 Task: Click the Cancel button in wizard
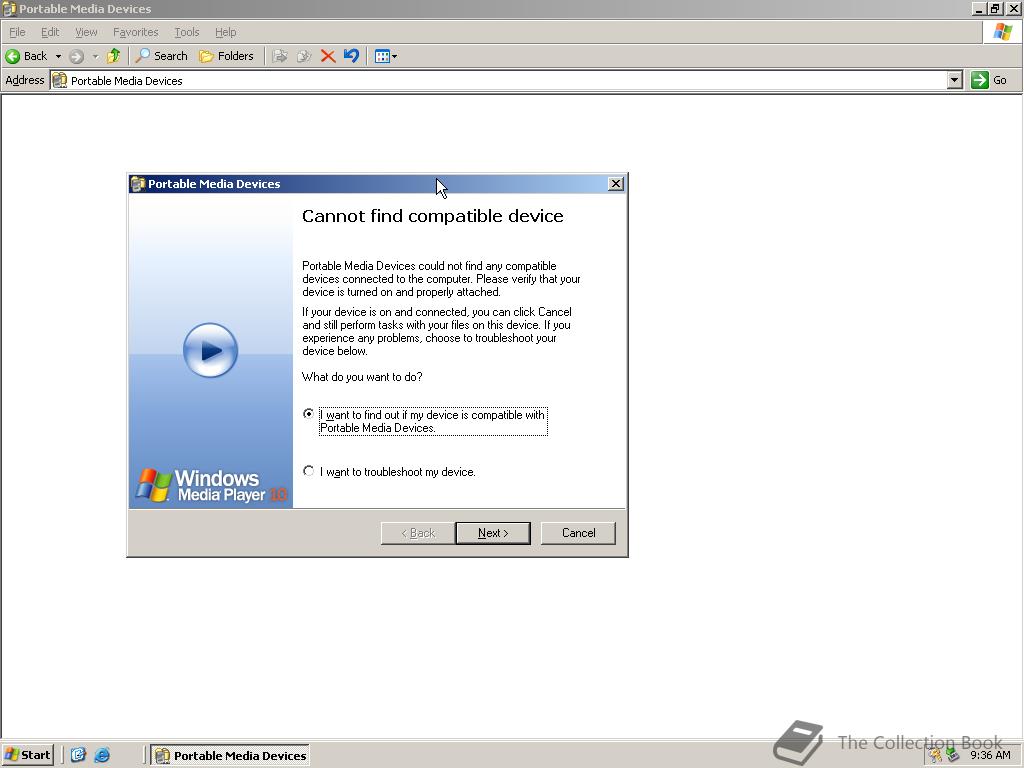click(x=578, y=533)
